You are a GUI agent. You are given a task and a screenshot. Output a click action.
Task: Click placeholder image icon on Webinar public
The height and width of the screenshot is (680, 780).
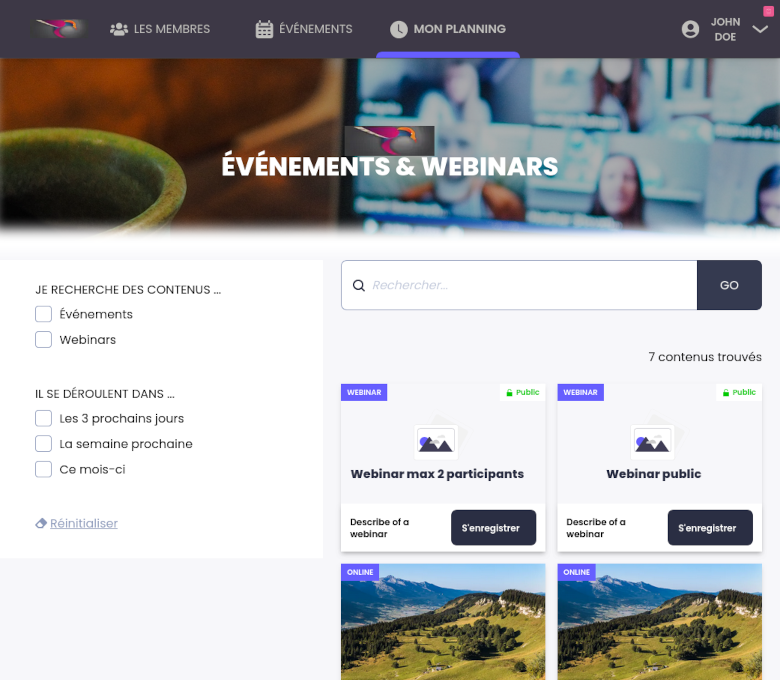pos(653,440)
